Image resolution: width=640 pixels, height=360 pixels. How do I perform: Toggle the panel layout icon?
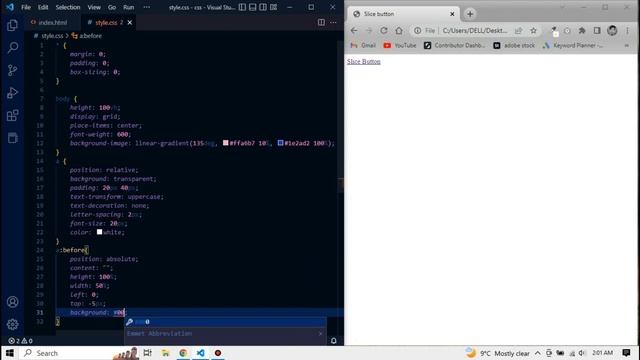[253, 7]
